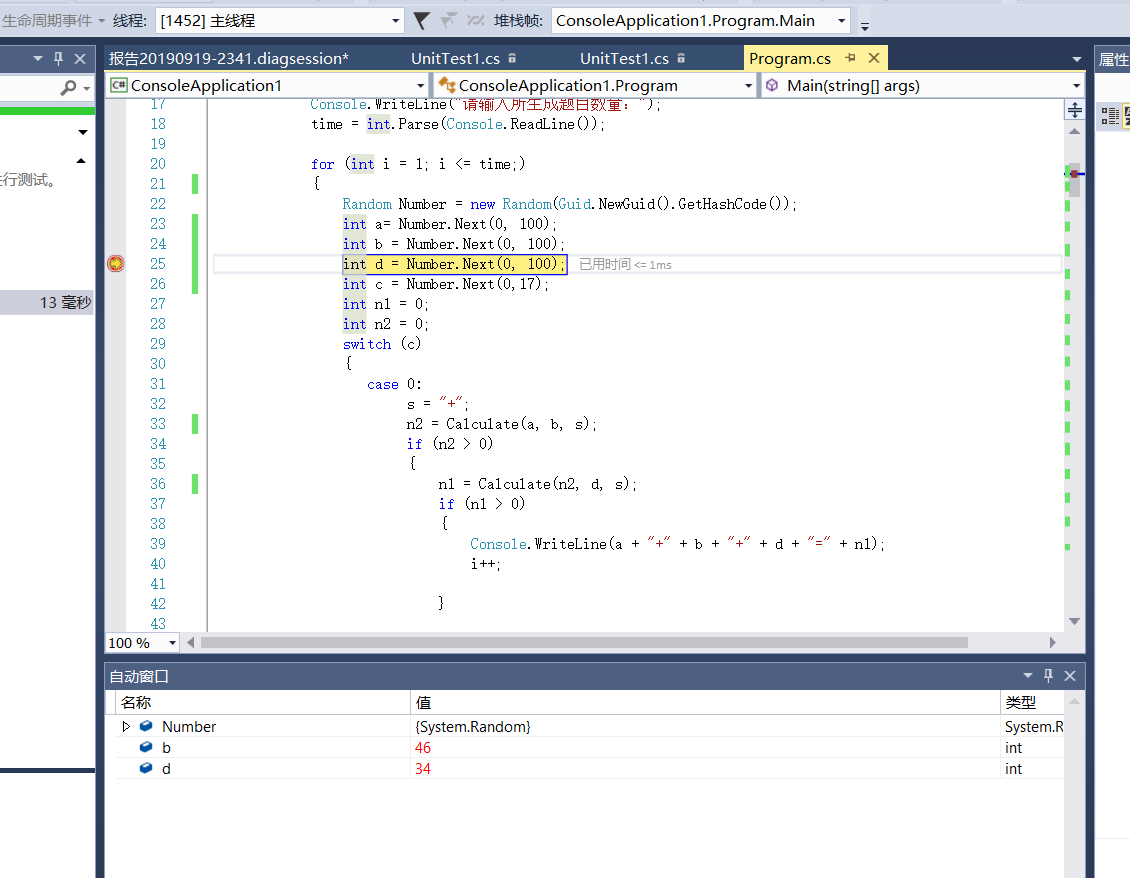Close the left diagnostics panel
Viewport: 1130px width, 878px height.
click(x=80, y=58)
